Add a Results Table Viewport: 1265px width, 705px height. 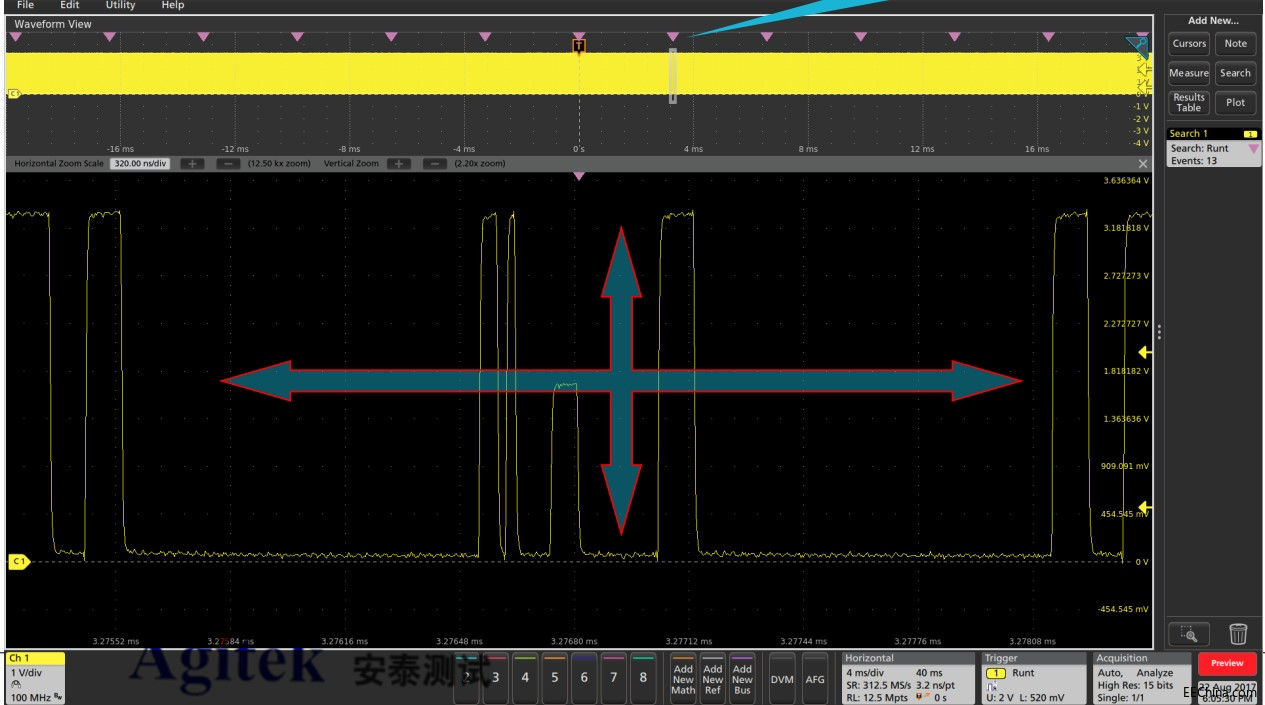(1189, 103)
